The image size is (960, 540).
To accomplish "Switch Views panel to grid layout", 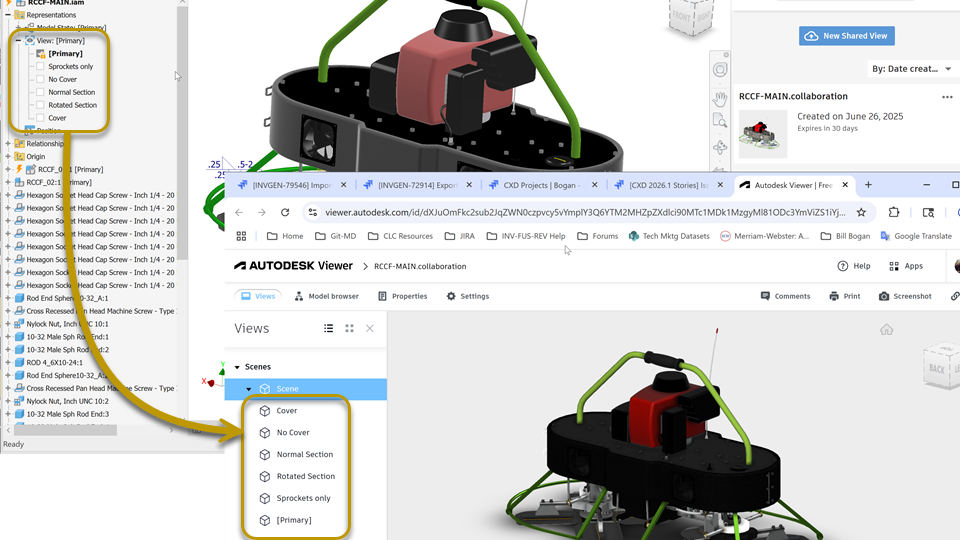I will pos(350,329).
